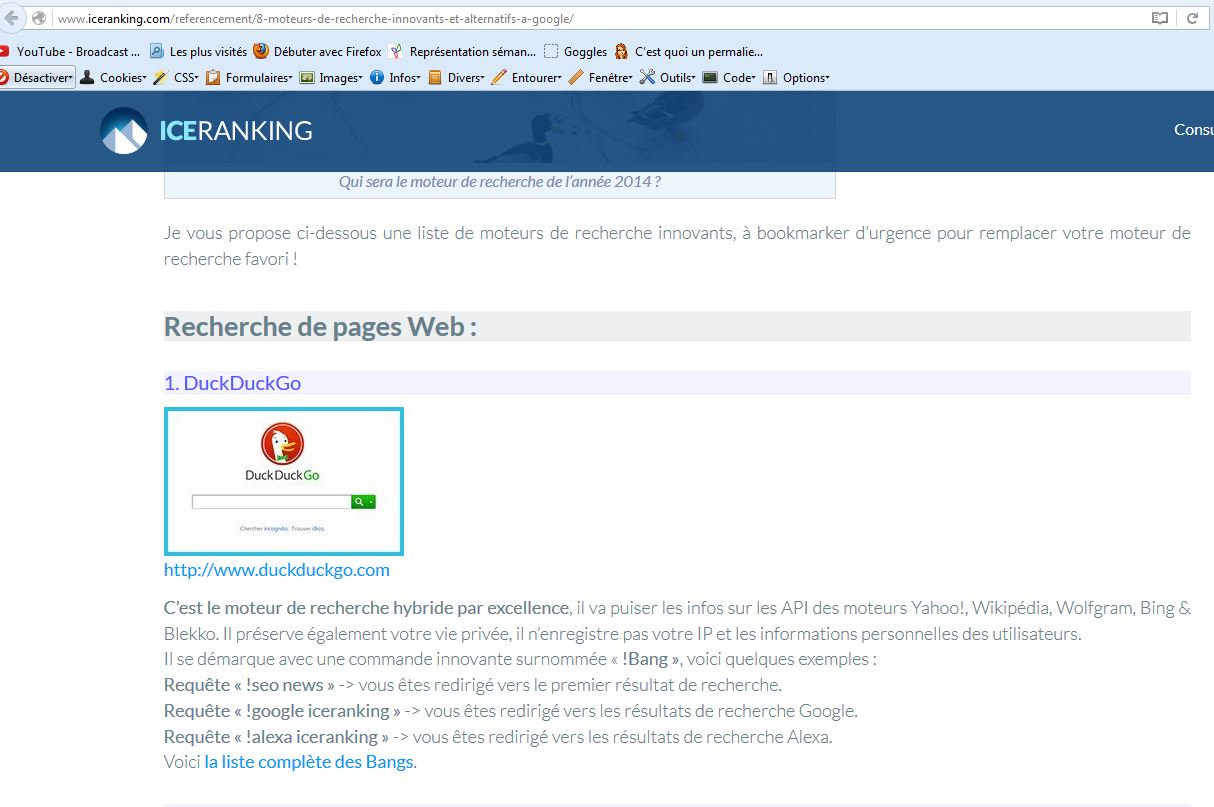Image resolution: width=1214 pixels, height=807 pixels.
Task: Click the Images picture icon in the toolbar
Action: (307, 77)
